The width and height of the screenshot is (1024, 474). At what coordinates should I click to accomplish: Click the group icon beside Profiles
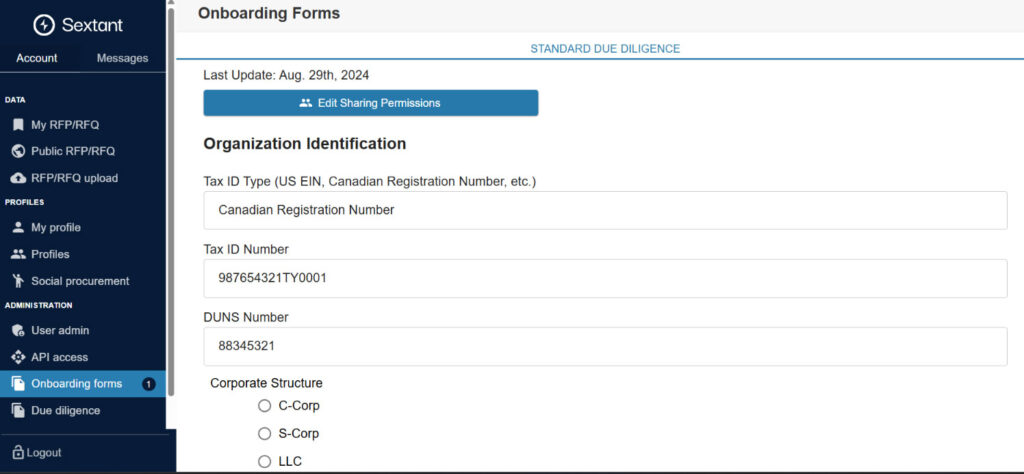click(x=18, y=254)
